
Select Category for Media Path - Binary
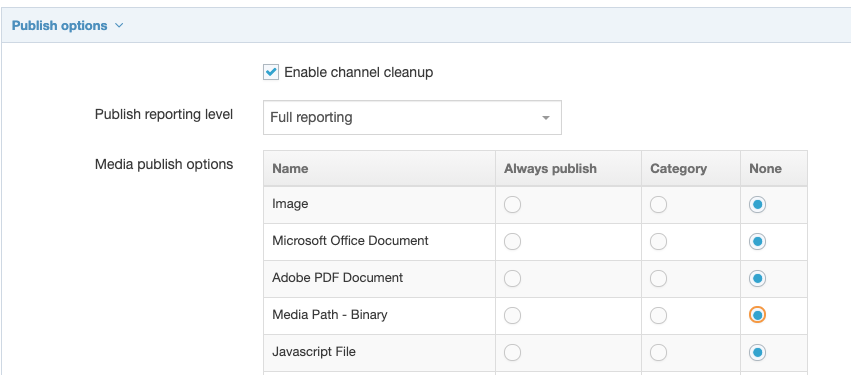pyautogui.click(x=658, y=315)
